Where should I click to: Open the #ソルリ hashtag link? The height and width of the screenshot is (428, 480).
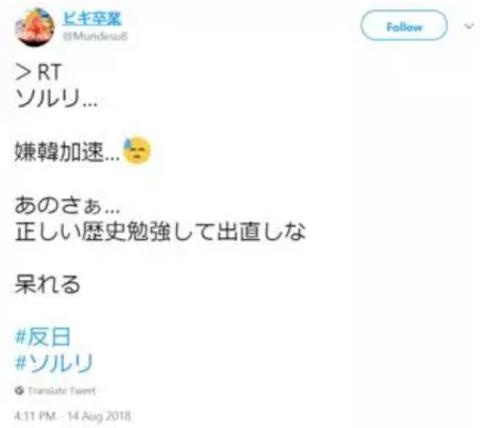click(54, 363)
